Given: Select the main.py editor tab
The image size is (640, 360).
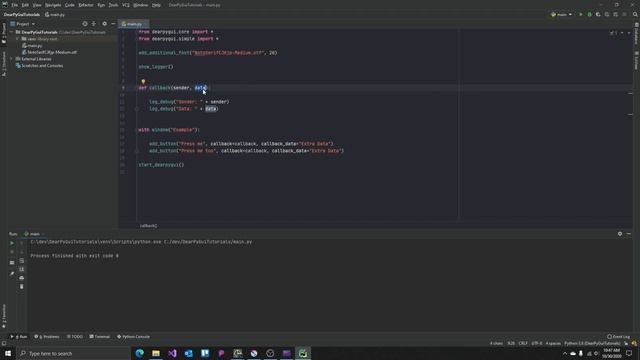Looking at the screenshot, I should (133, 24).
